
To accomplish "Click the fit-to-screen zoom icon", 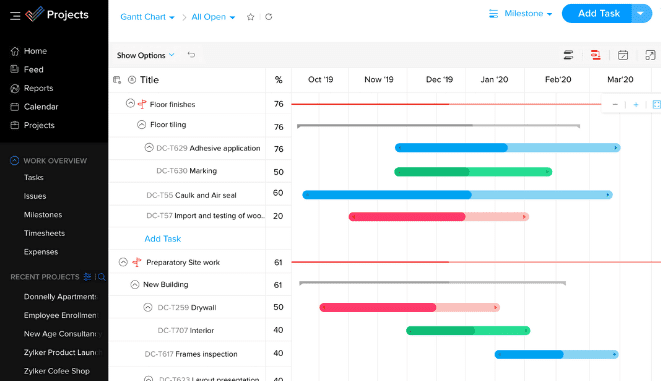I will [656, 105].
